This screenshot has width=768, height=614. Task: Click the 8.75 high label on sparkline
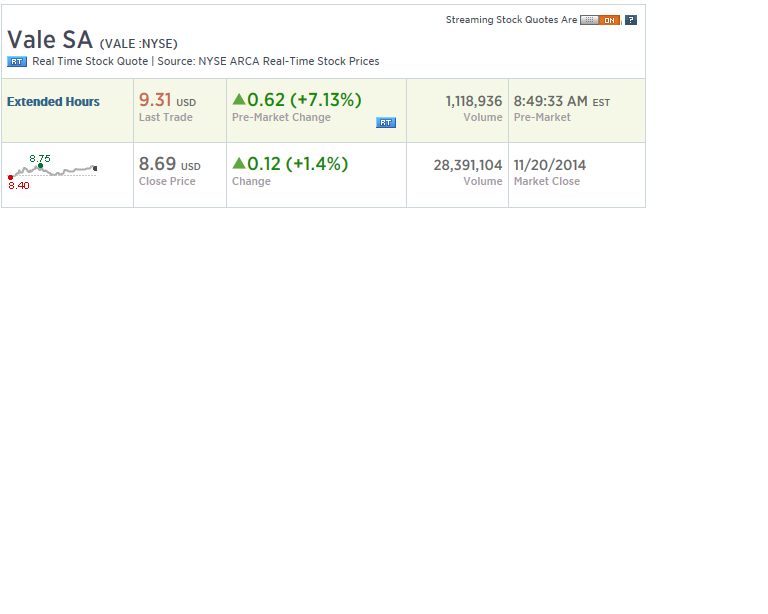click(x=40, y=159)
